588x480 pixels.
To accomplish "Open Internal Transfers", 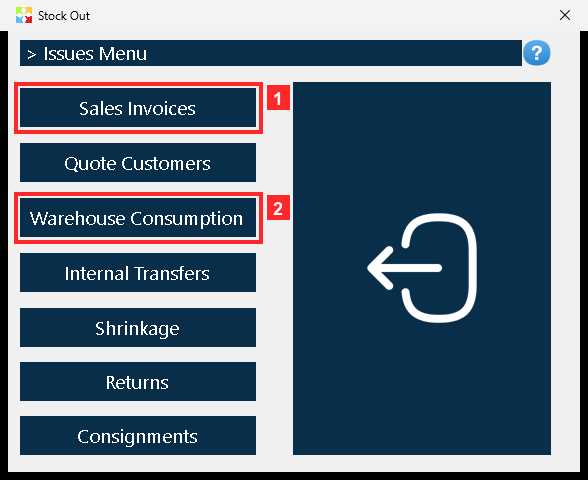I will click(138, 273).
